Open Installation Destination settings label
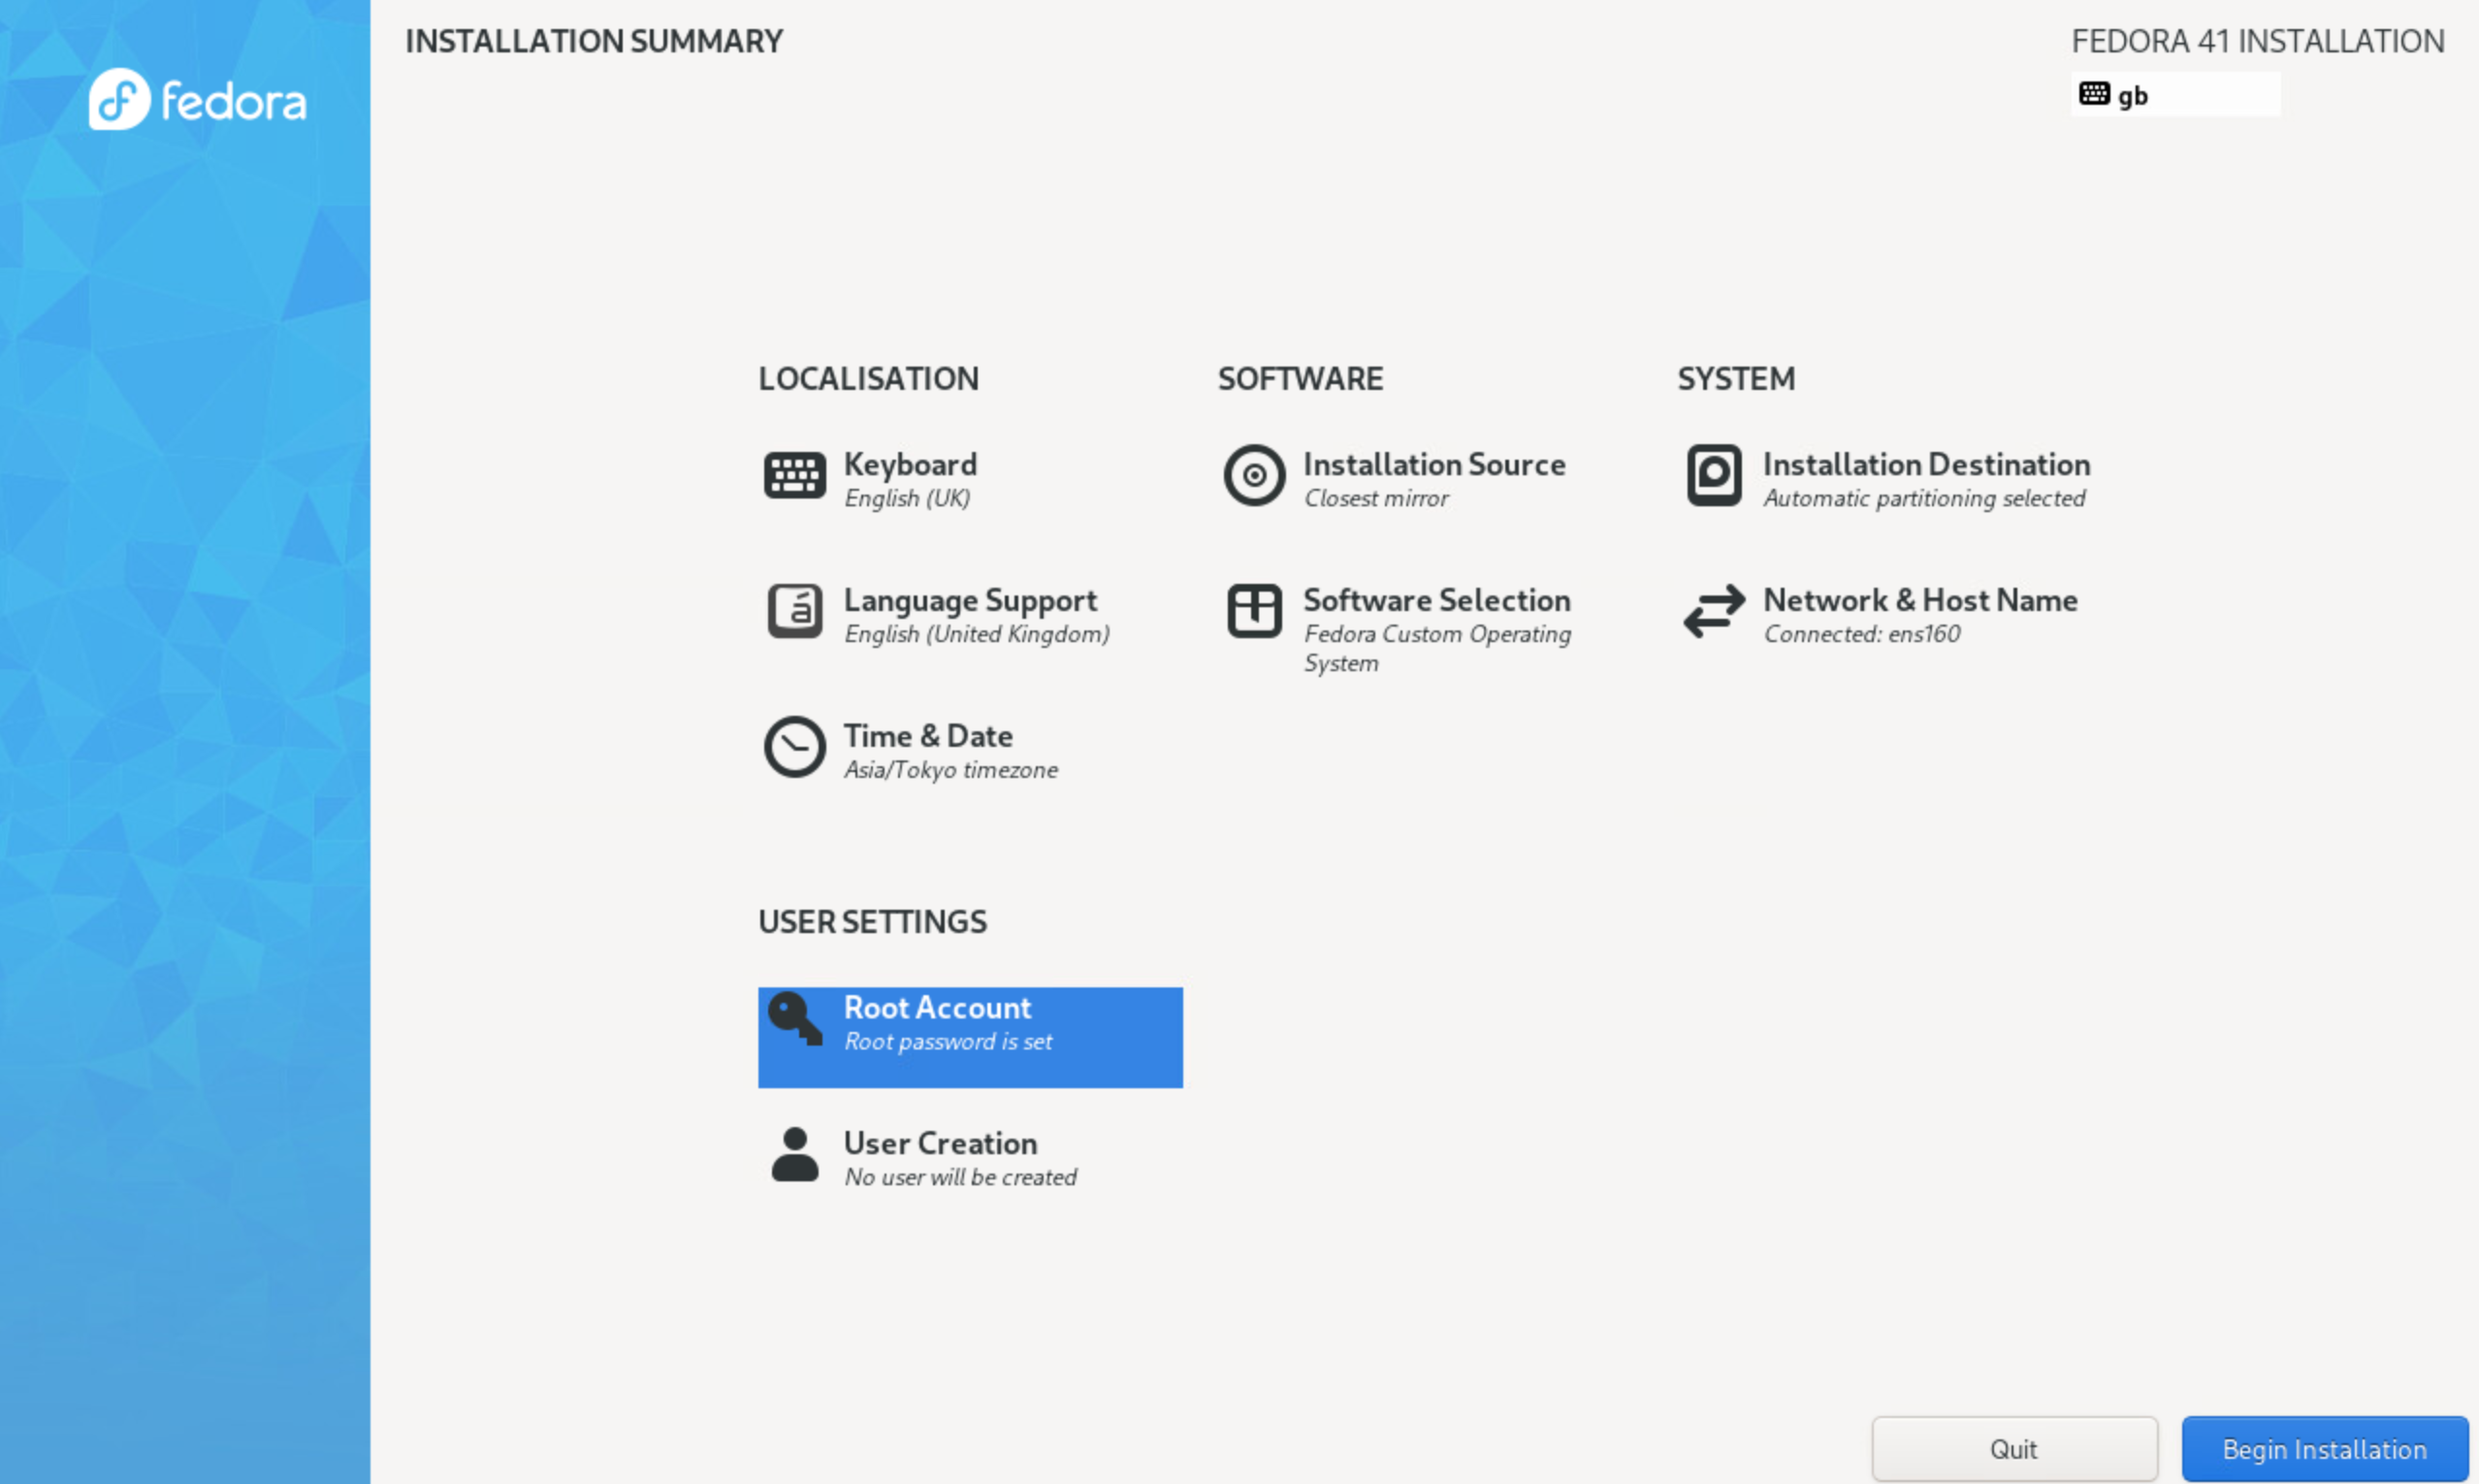 1925,465
